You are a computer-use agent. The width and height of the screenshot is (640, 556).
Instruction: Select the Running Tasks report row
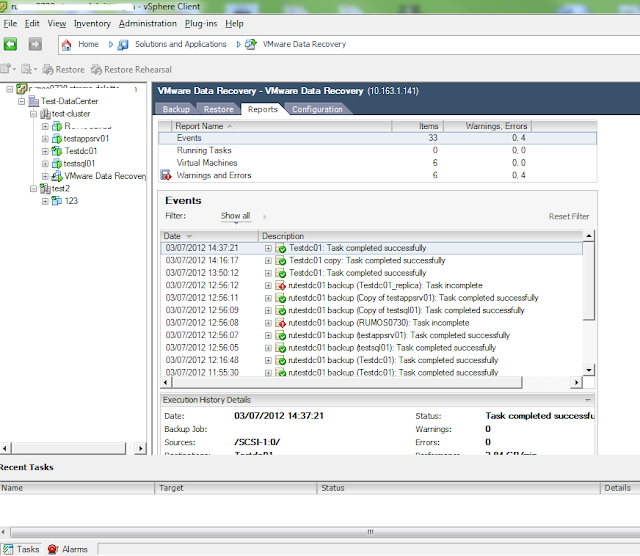[x=377, y=151]
